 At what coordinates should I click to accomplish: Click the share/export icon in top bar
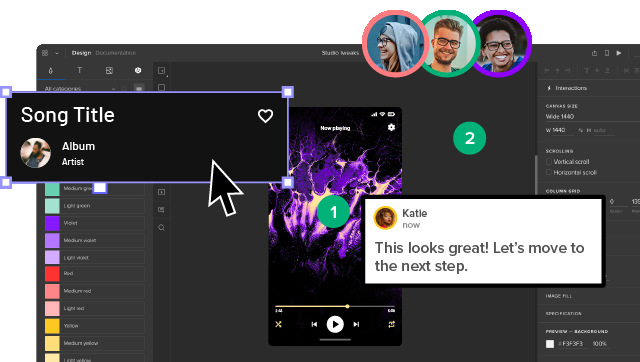point(594,53)
